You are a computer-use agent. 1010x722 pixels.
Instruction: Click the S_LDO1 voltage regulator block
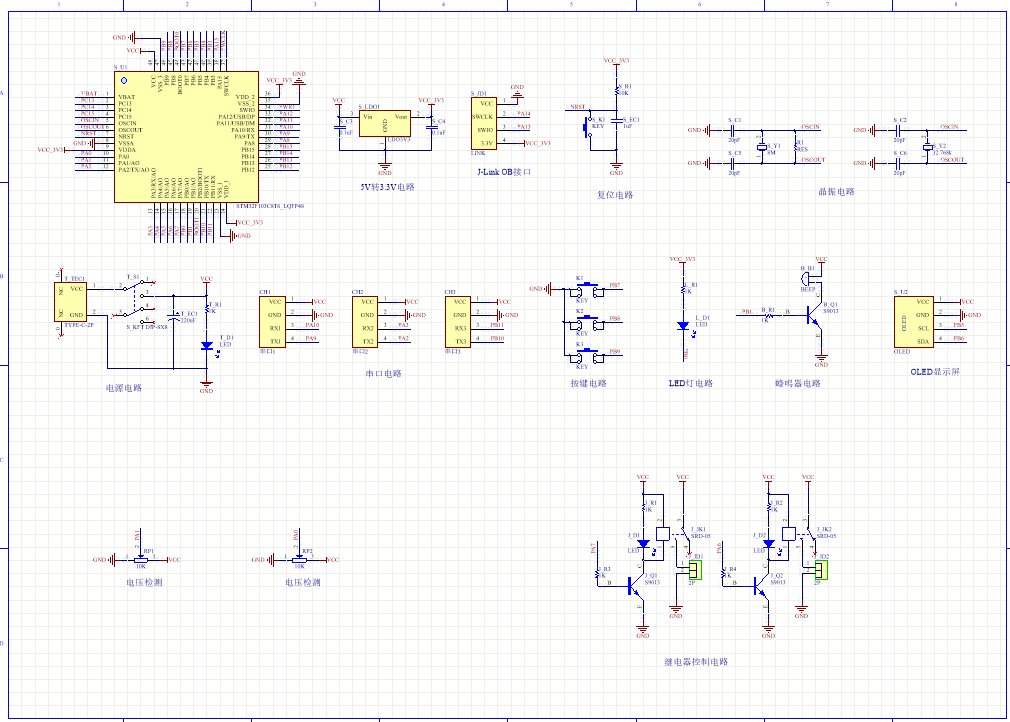coord(384,124)
